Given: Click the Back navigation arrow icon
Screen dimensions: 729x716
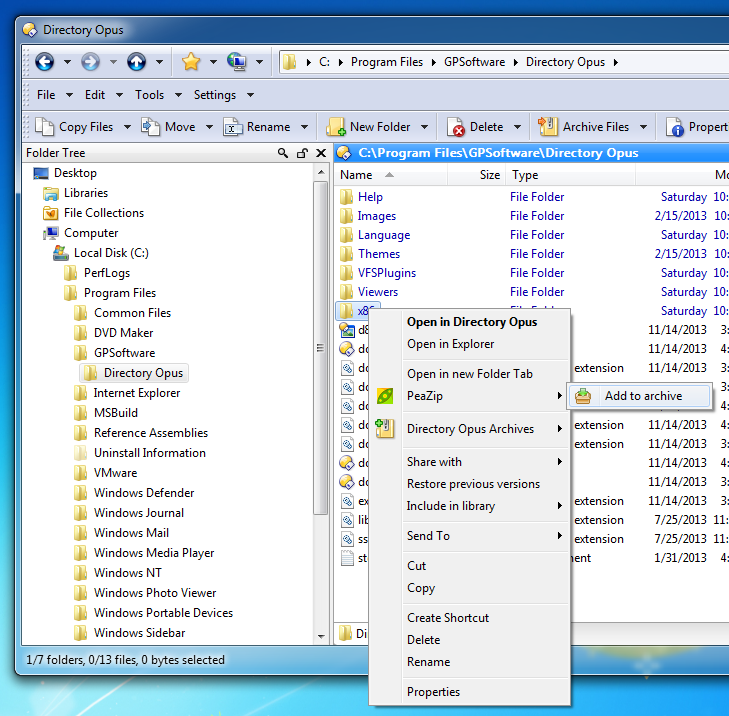Looking at the screenshot, I should click(45, 62).
